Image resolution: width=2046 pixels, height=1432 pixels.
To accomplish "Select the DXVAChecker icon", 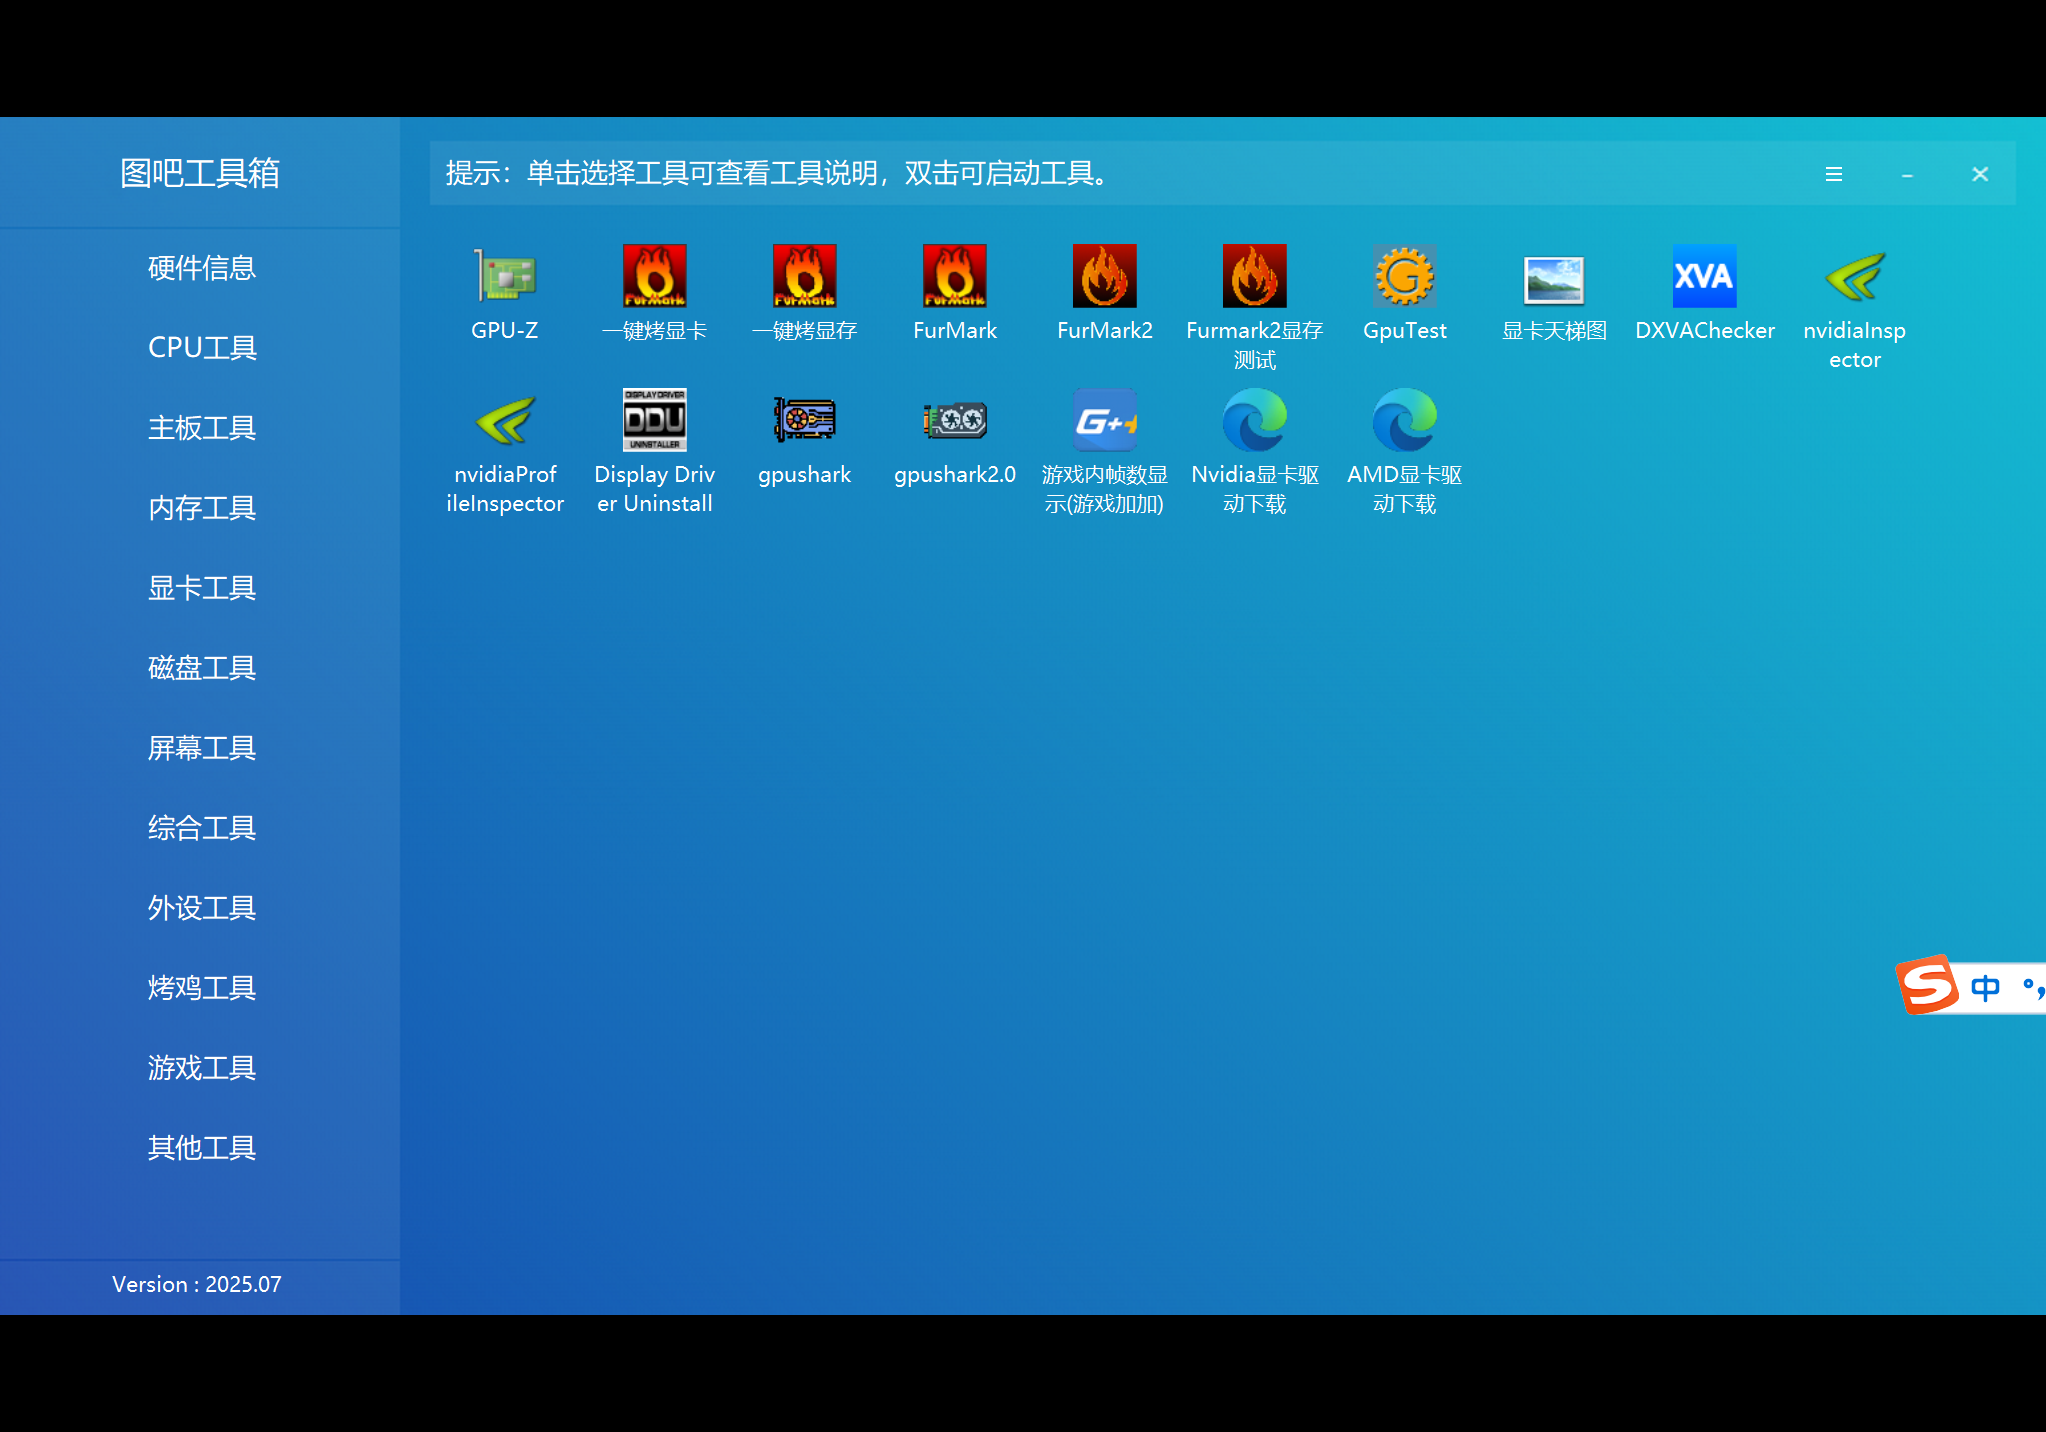I will click(x=1705, y=276).
